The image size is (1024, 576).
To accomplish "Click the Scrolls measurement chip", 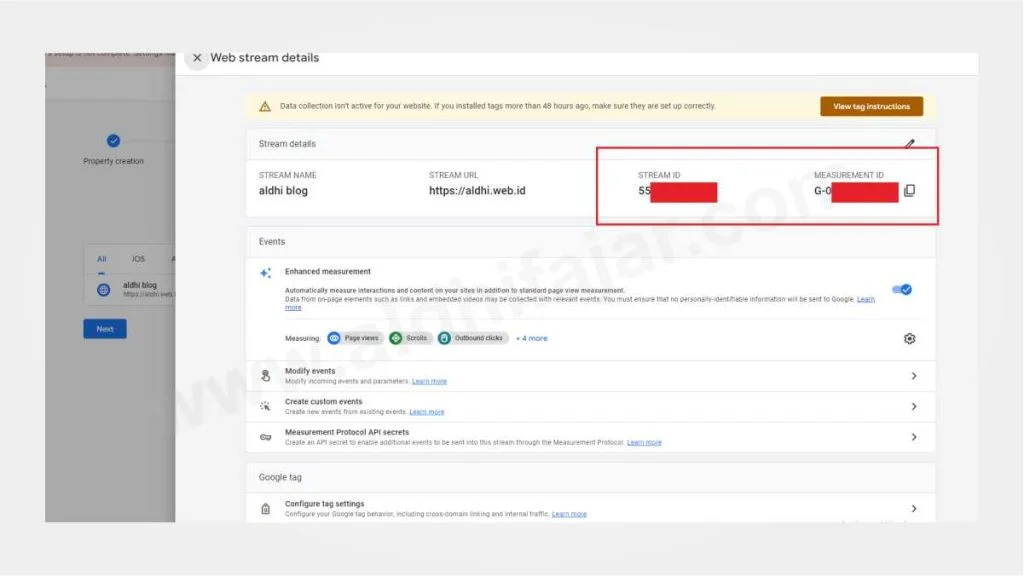I will coord(409,338).
